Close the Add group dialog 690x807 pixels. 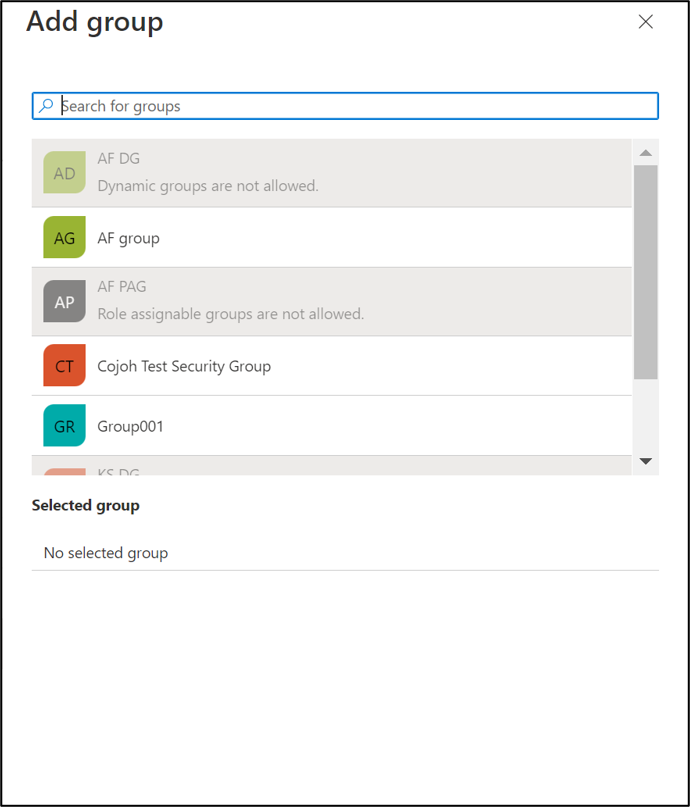(x=645, y=21)
